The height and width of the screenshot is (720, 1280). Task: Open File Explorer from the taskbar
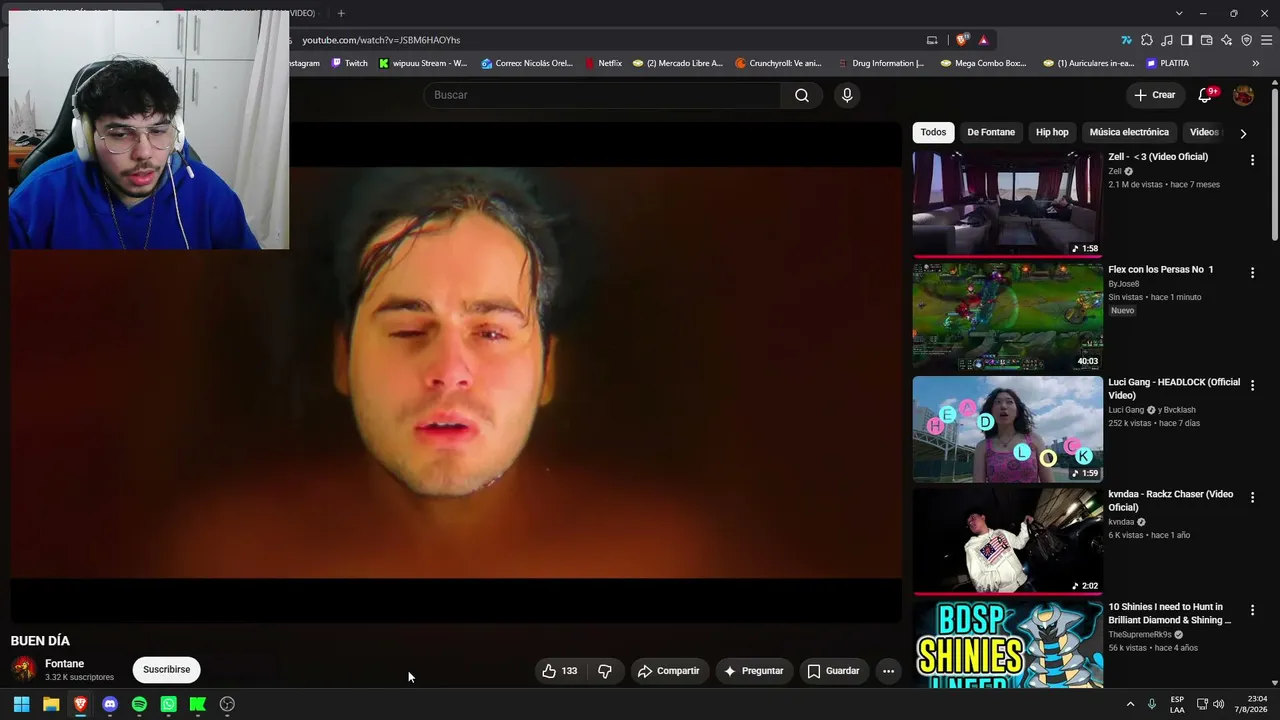pos(51,704)
